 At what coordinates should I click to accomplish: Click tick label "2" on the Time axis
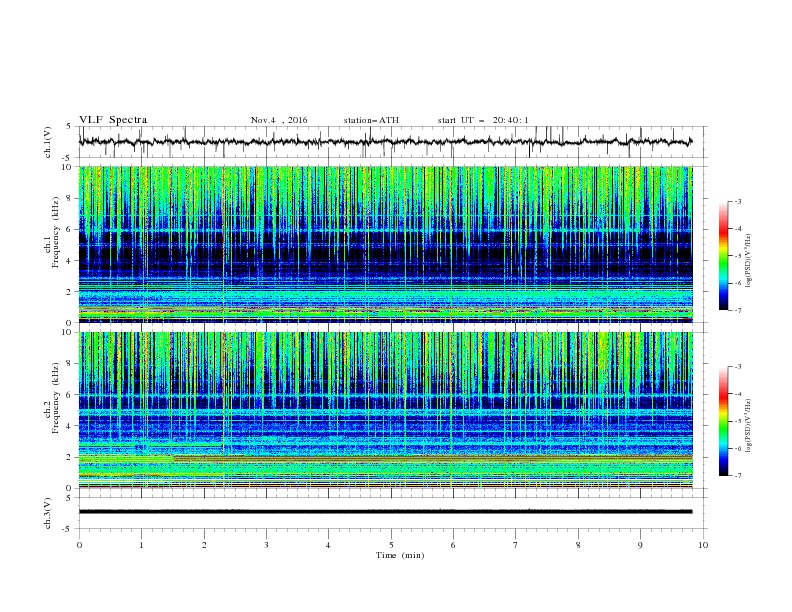(x=204, y=545)
